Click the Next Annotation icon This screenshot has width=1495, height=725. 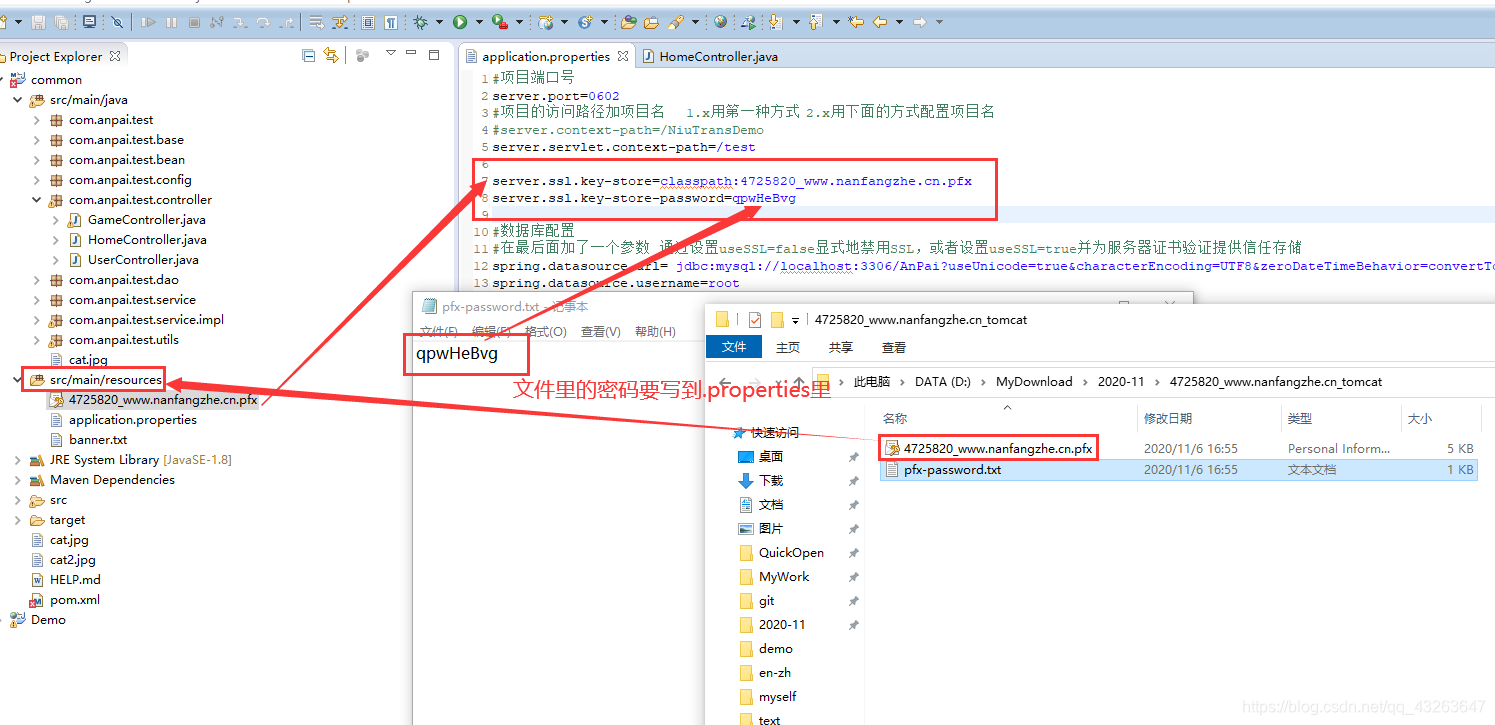pos(775,22)
